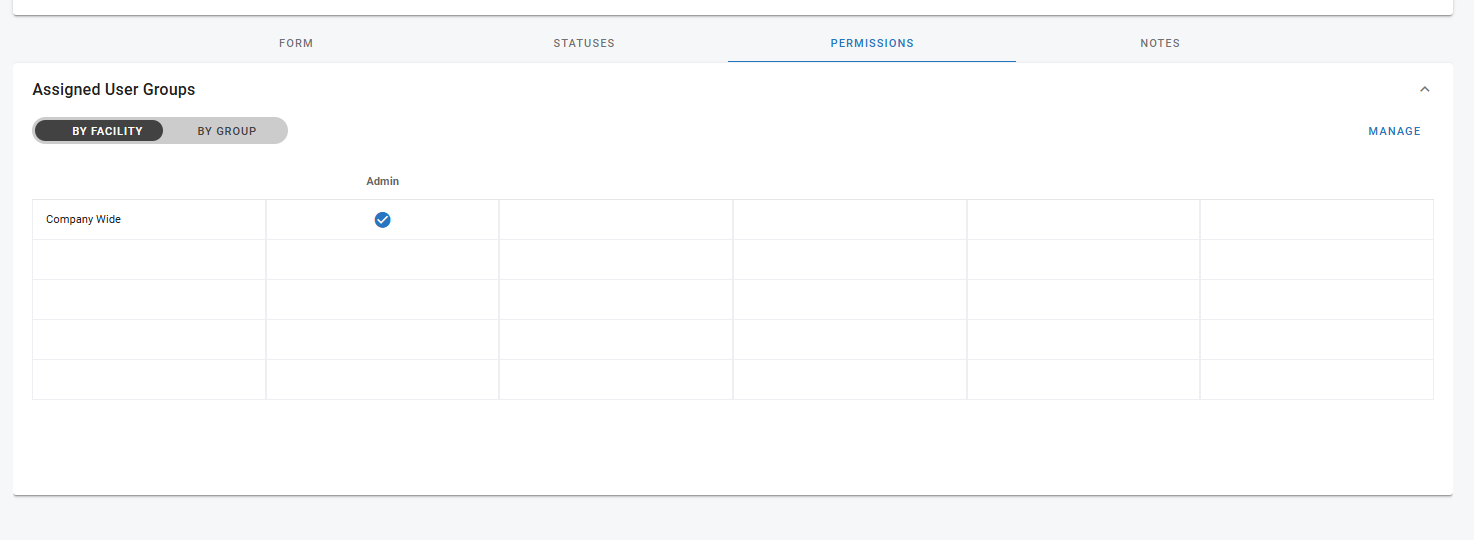Select the Company Wide row label
The image size is (1474, 540).
pyautogui.click(x=83, y=220)
